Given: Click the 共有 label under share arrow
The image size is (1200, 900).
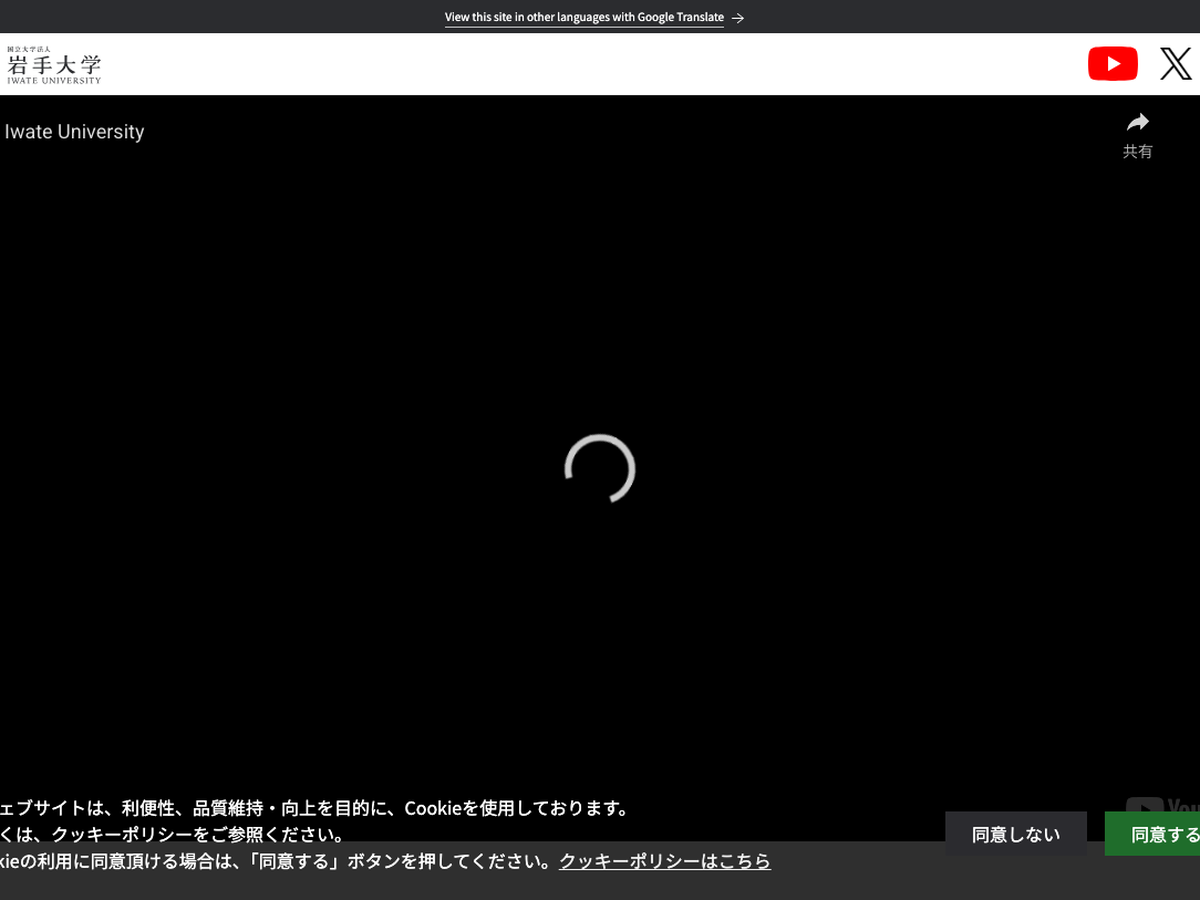Looking at the screenshot, I should tap(1137, 152).
